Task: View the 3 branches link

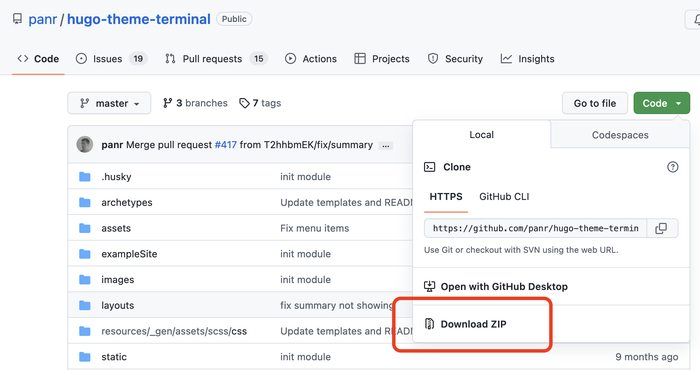Action: click(x=195, y=103)
